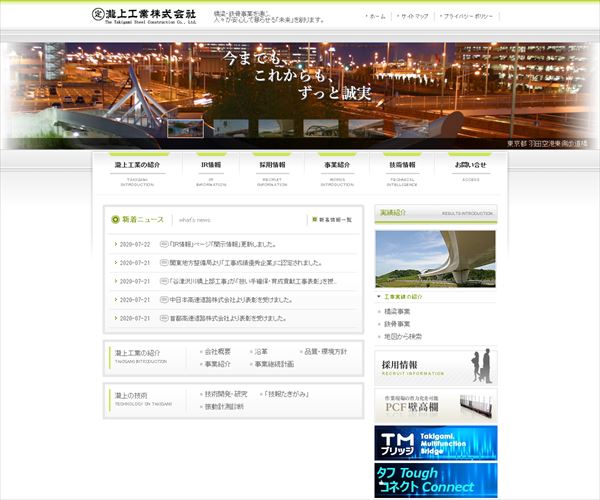This screenshot has width=600, height=500.
Task: Click 瀧上工業の紹介 section heading in lower box
Action: [x=137, y=353]
